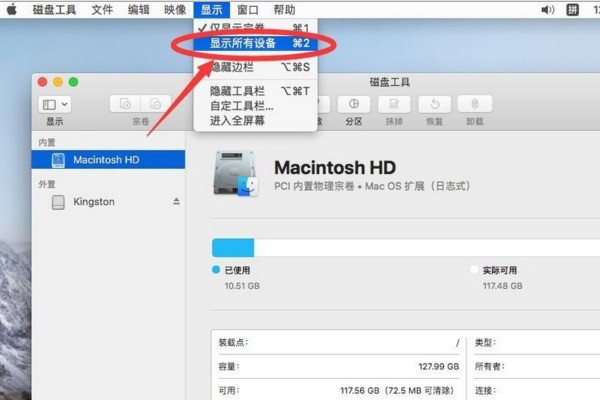Viewport: 600px width, 400px height.
Task: Click the add volume toolbar icon
Action: click(x=125, y=104)
